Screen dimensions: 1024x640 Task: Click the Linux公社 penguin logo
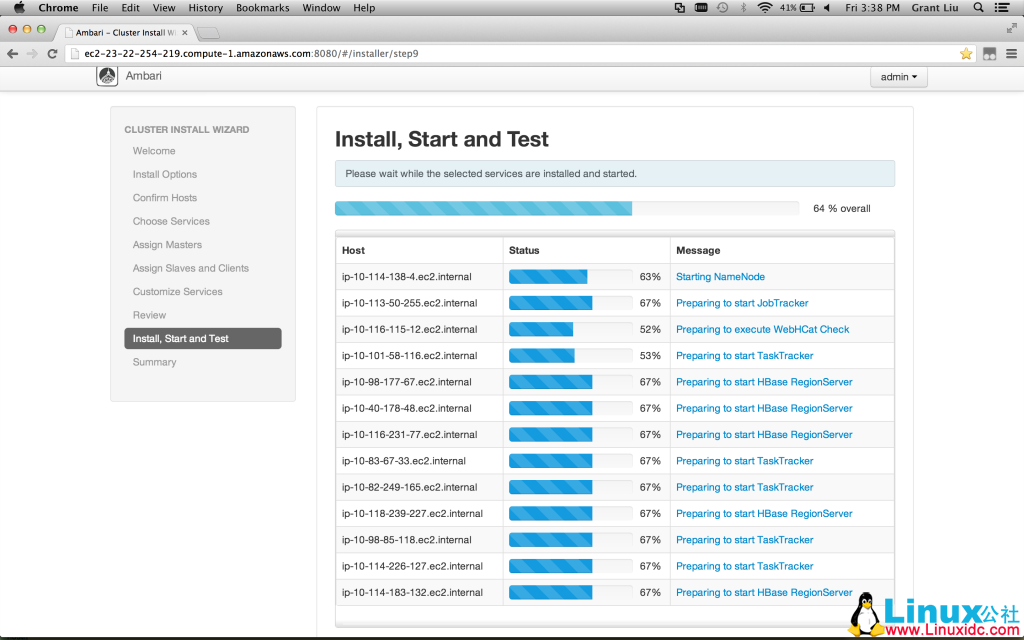click(866, 611)
